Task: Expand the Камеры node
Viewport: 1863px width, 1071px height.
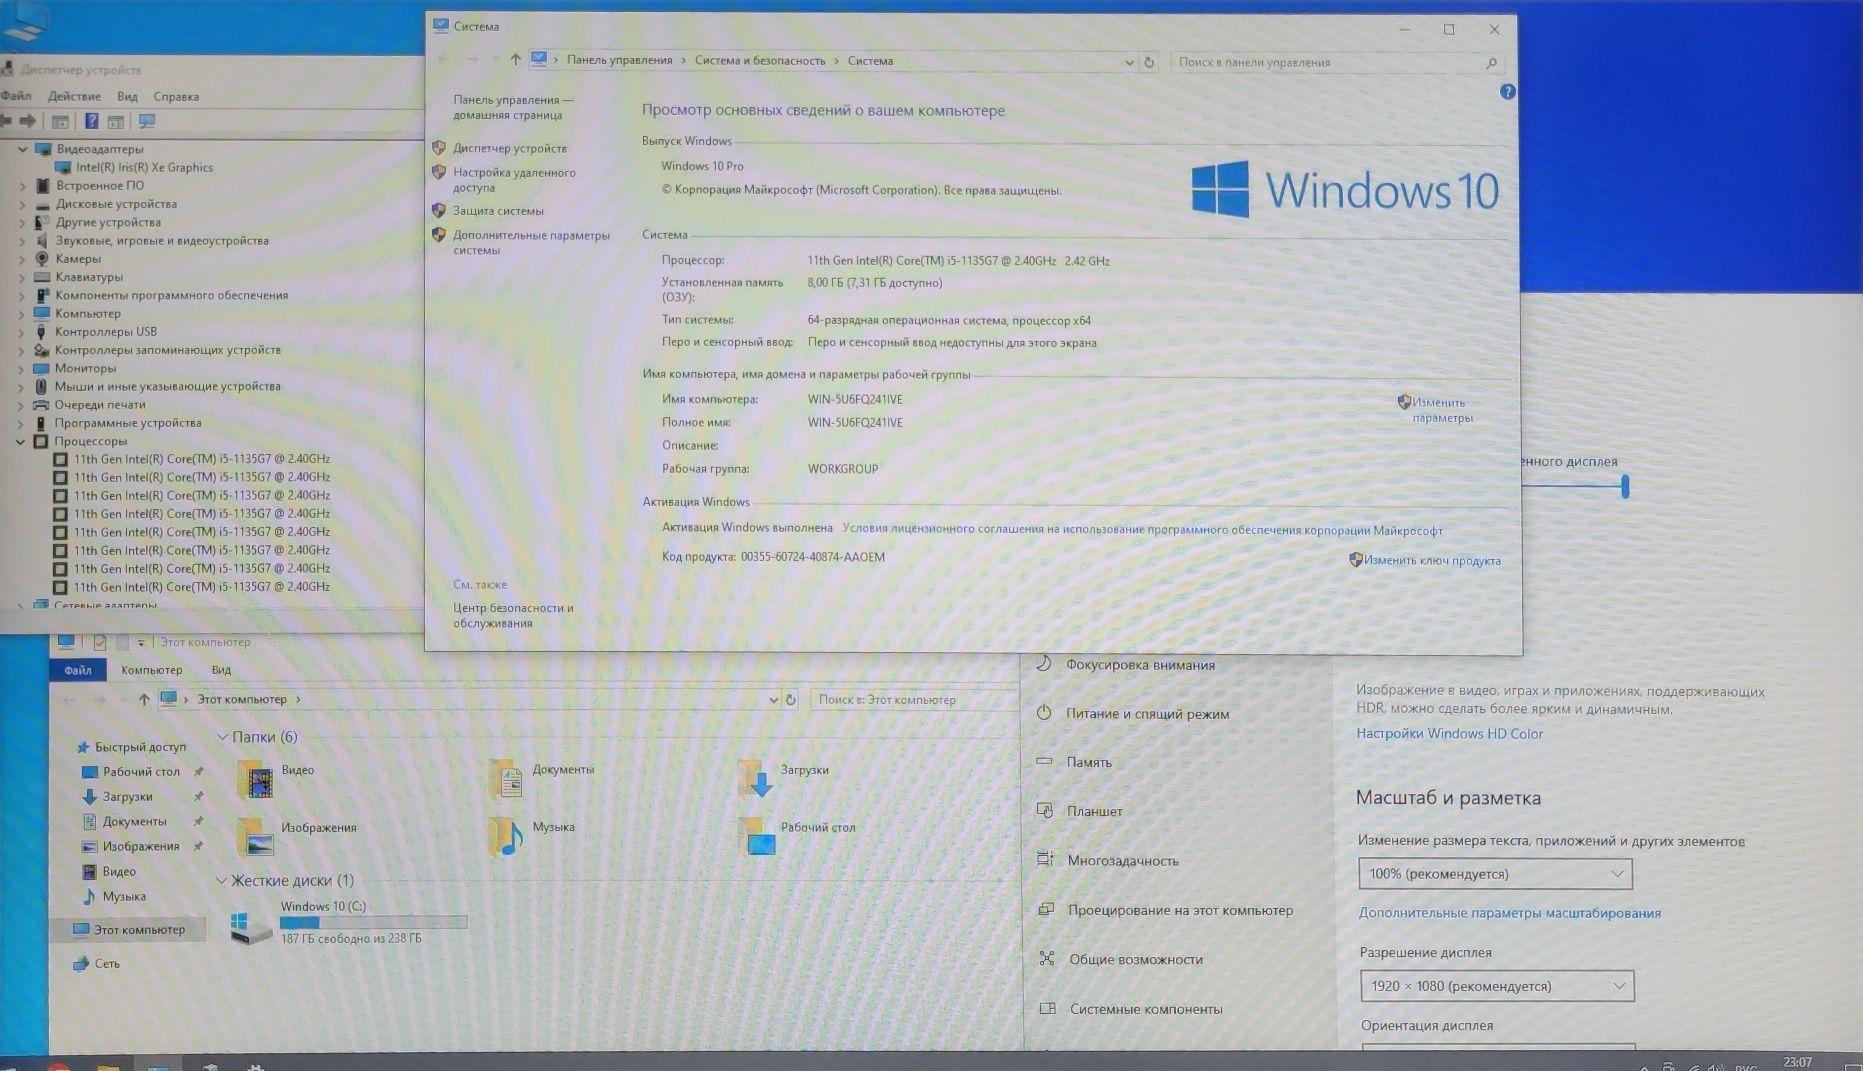Action: click(x=22, y=259)
